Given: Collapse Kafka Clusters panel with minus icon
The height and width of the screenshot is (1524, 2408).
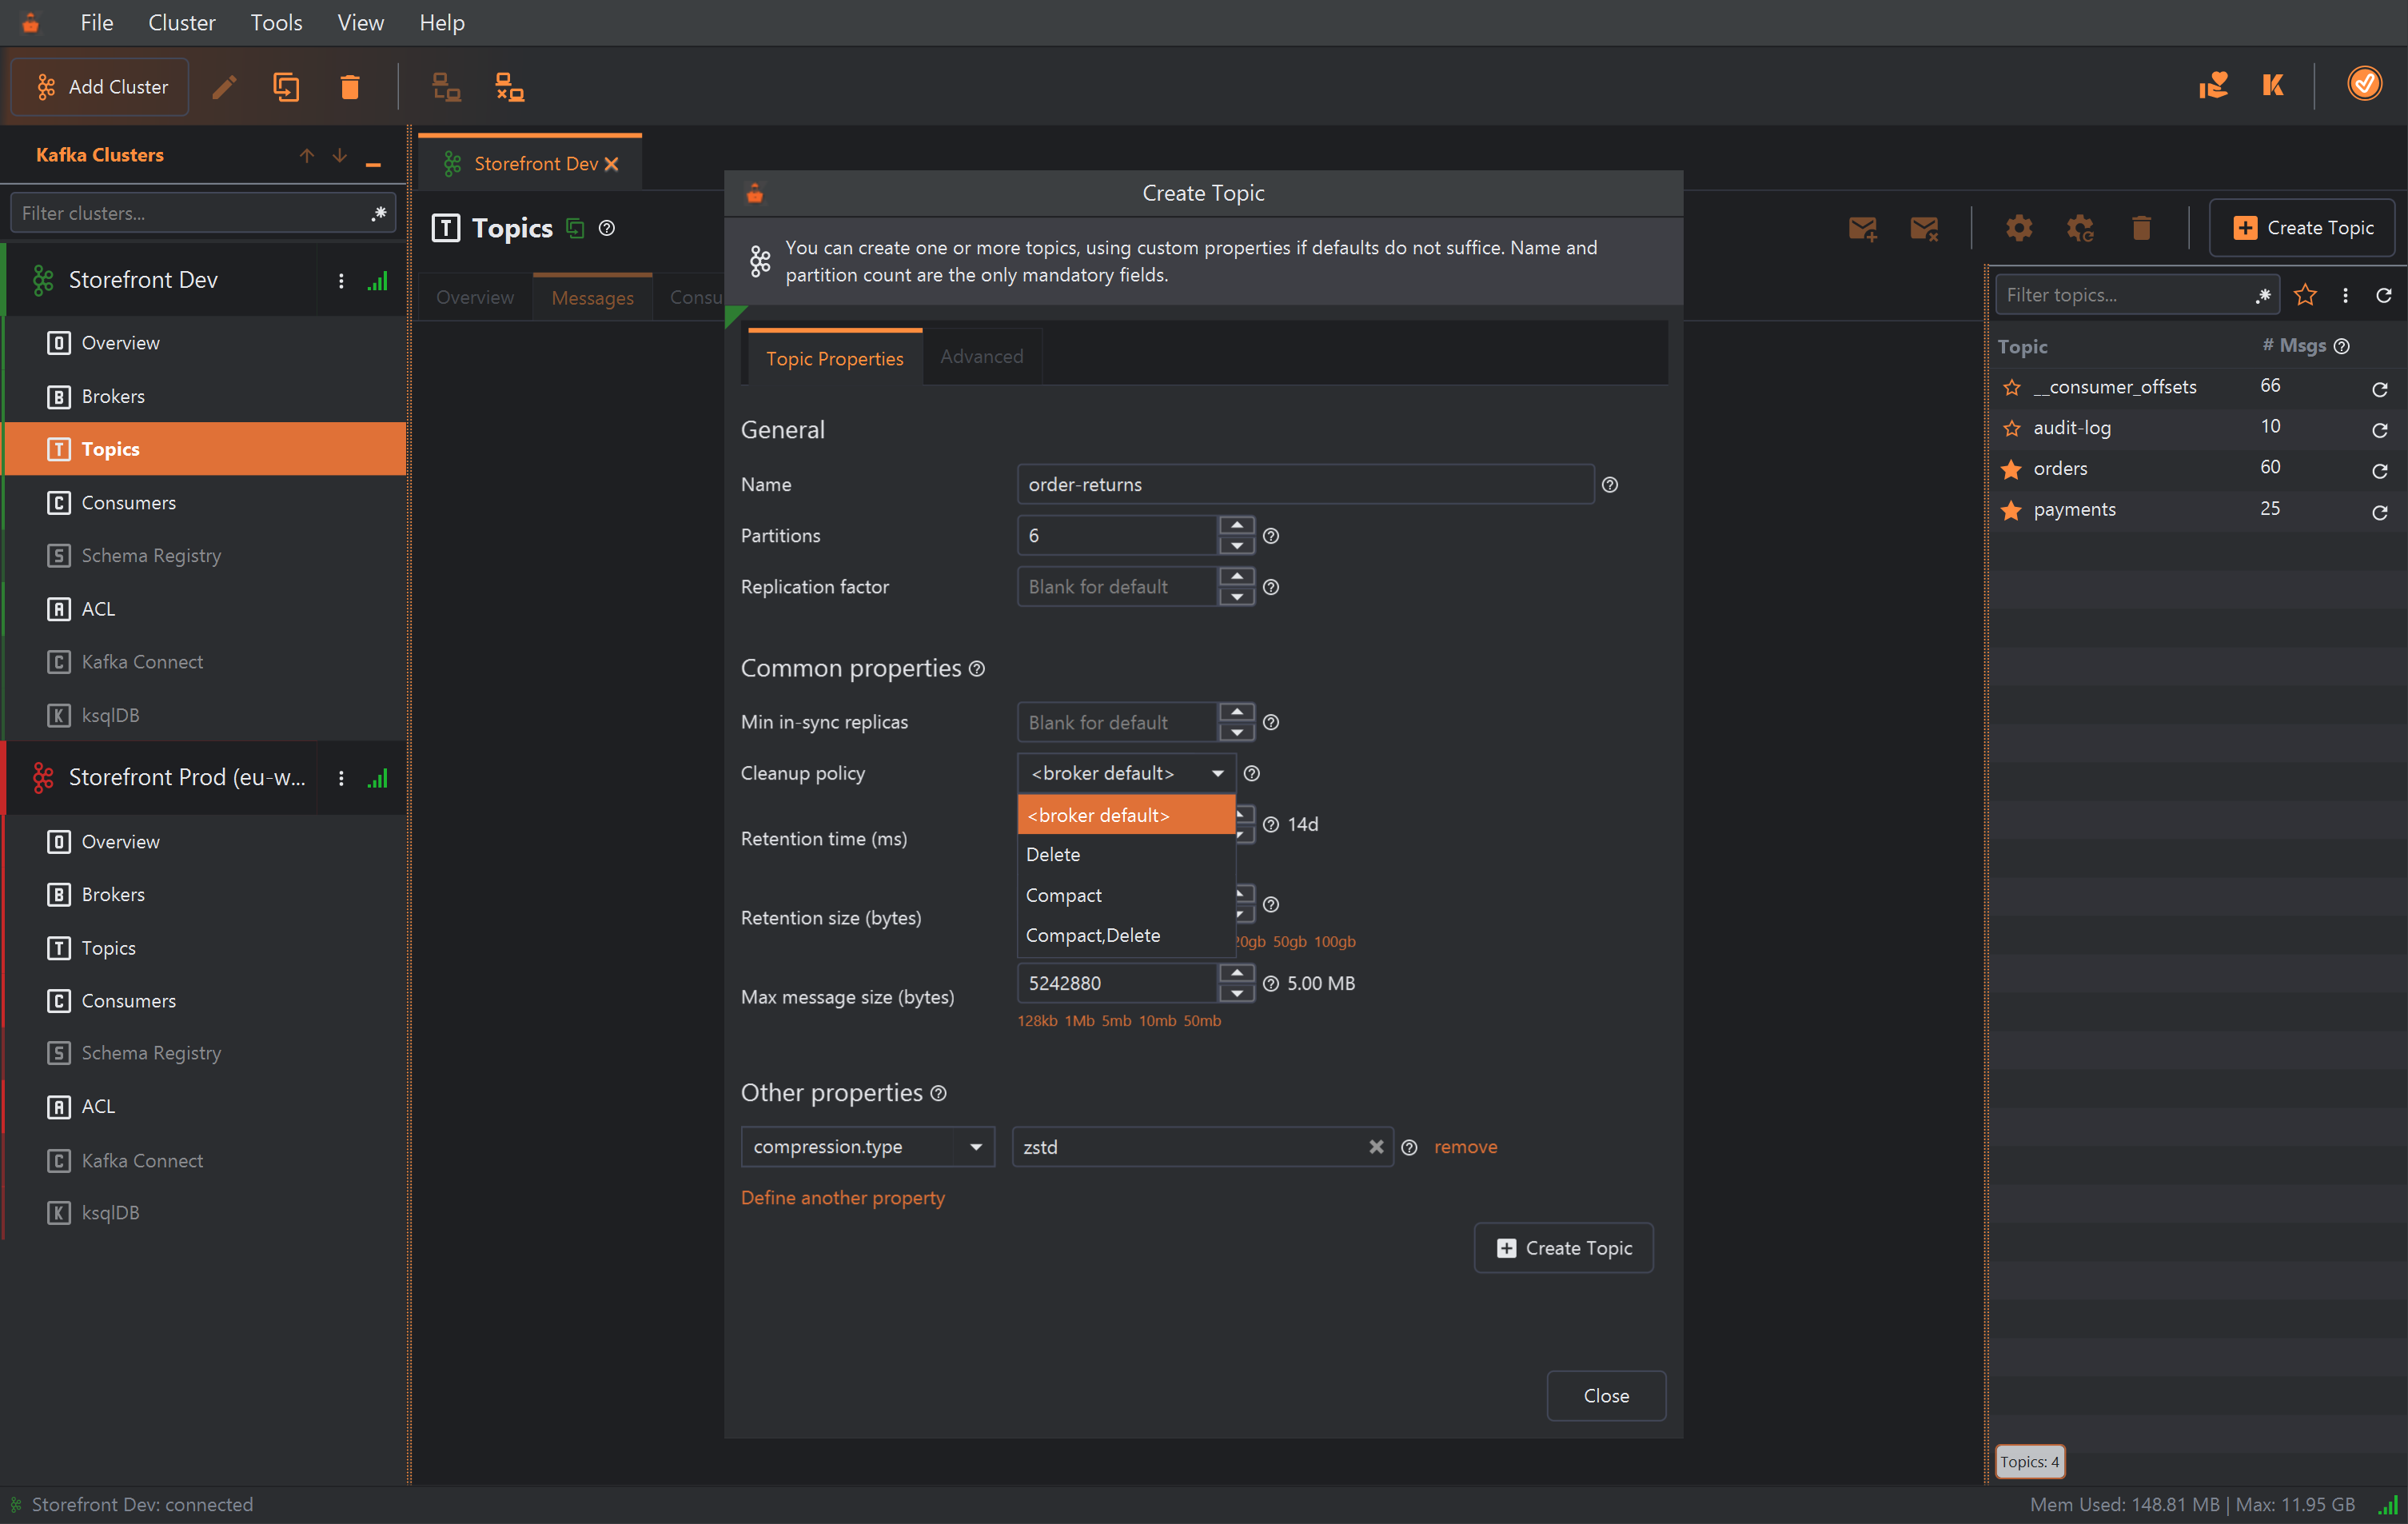Looking at the screenshot, I should (x=374, y=163).
